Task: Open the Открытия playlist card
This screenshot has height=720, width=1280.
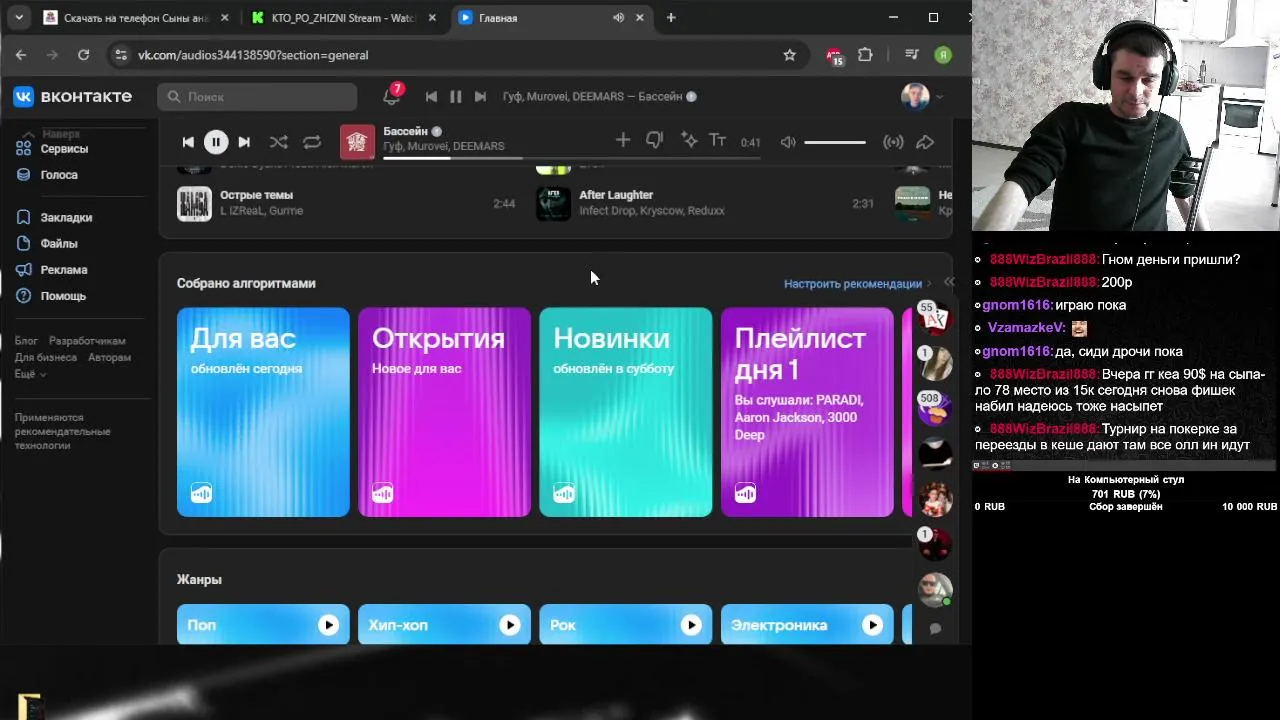Action: (444, 412)
